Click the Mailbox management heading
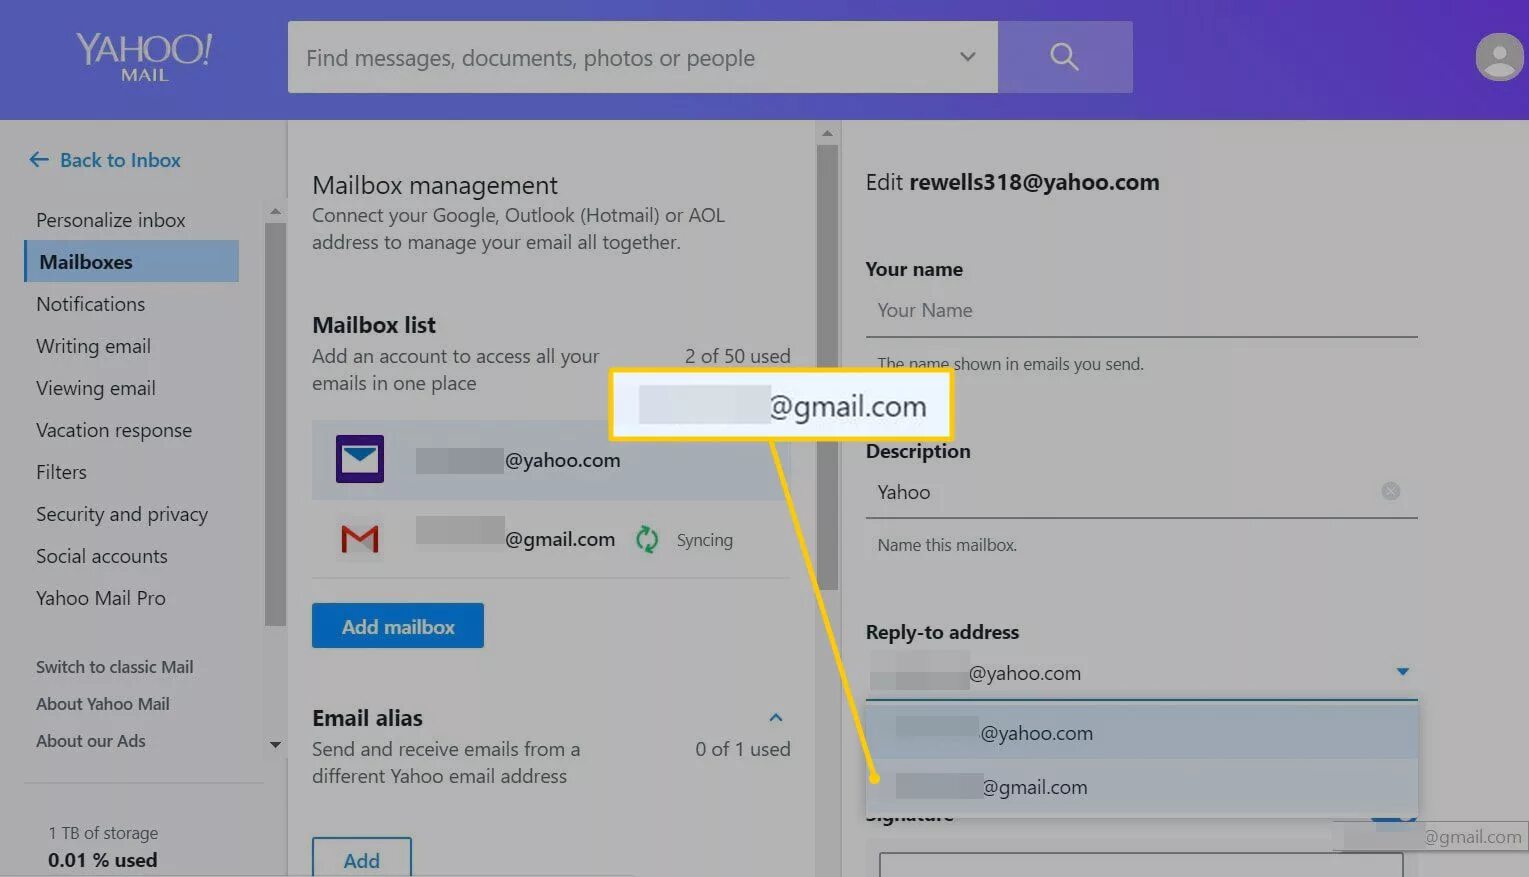Viewport: 1529px width, 877px height. coord(435,185)
